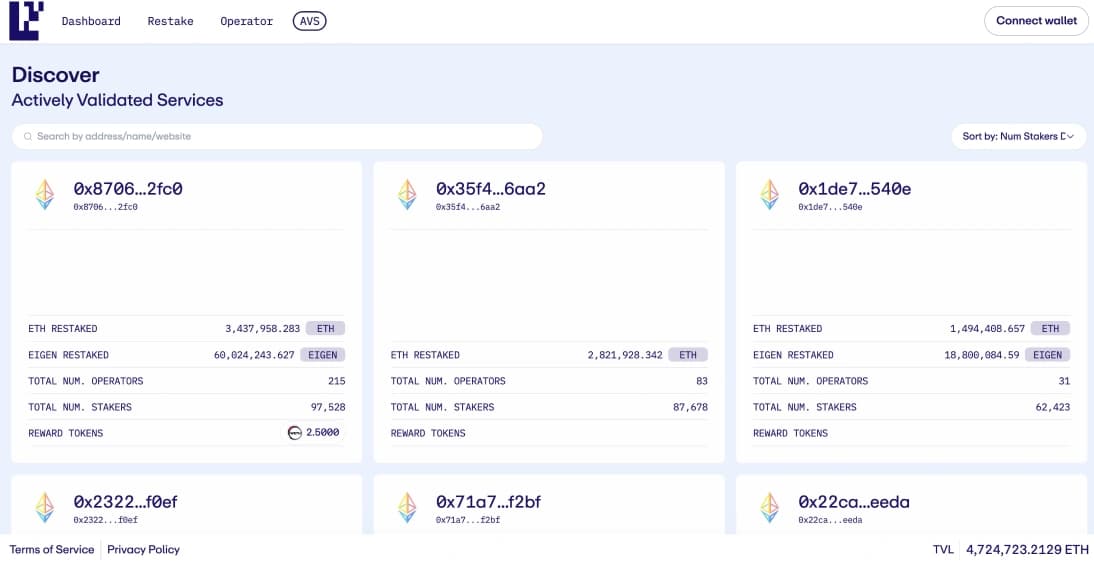Open the Dashboard tab
Screen dimensions: 1094x561
pyautogui.click(x=91, y=21)
